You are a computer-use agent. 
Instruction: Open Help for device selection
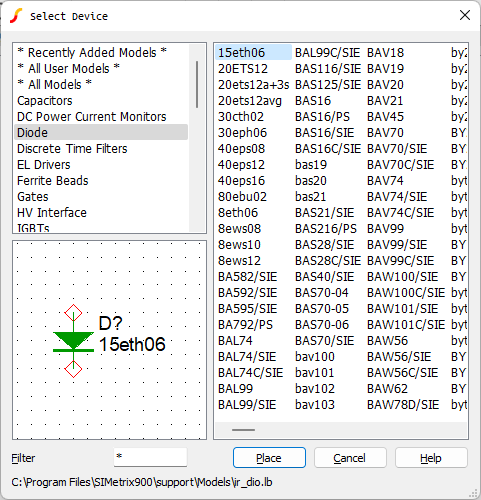pos(431,458)
